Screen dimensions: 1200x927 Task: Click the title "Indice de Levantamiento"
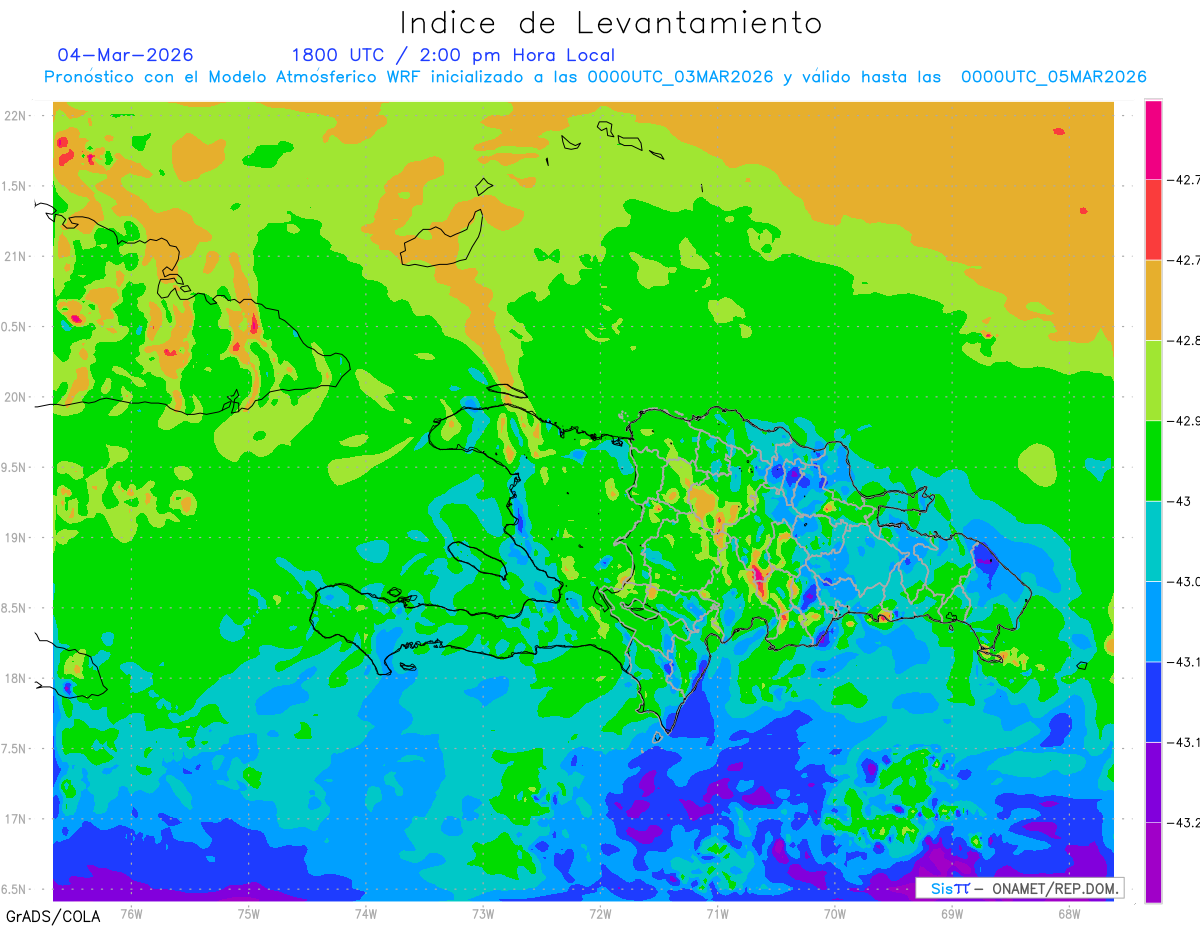pos(611,22)
